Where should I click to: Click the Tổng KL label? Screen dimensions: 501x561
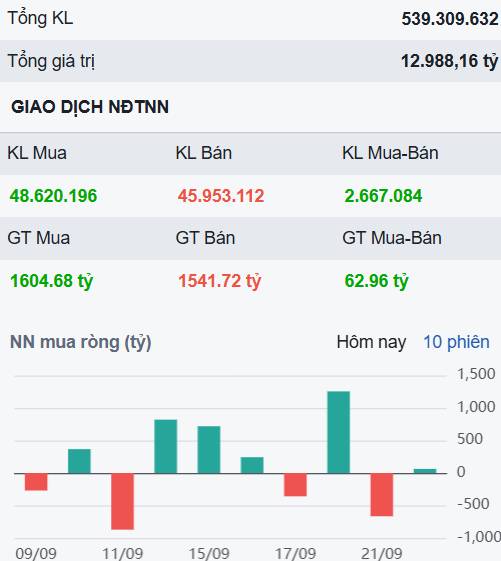pos(40,18)
